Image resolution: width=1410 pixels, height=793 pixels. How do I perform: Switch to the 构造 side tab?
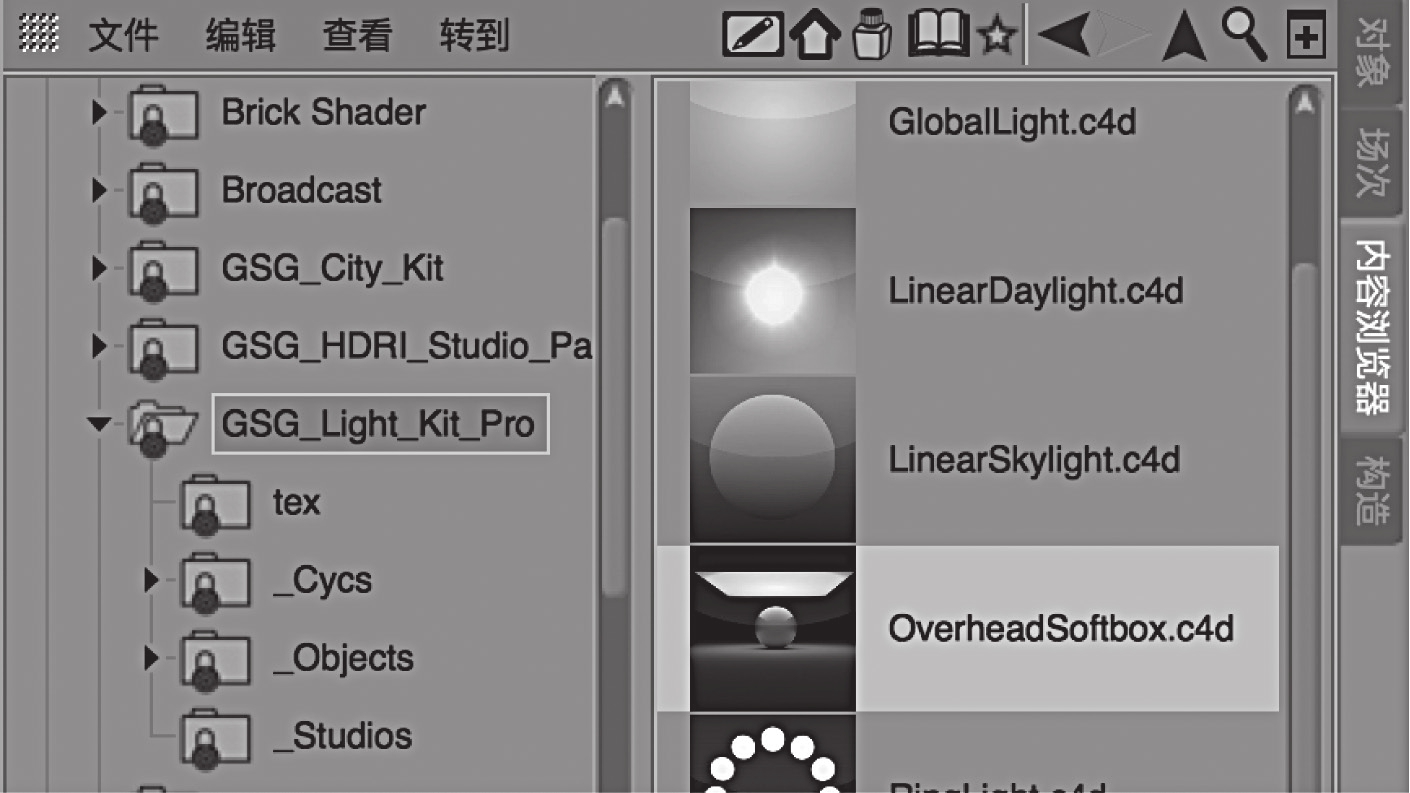tap(1374, 490)
